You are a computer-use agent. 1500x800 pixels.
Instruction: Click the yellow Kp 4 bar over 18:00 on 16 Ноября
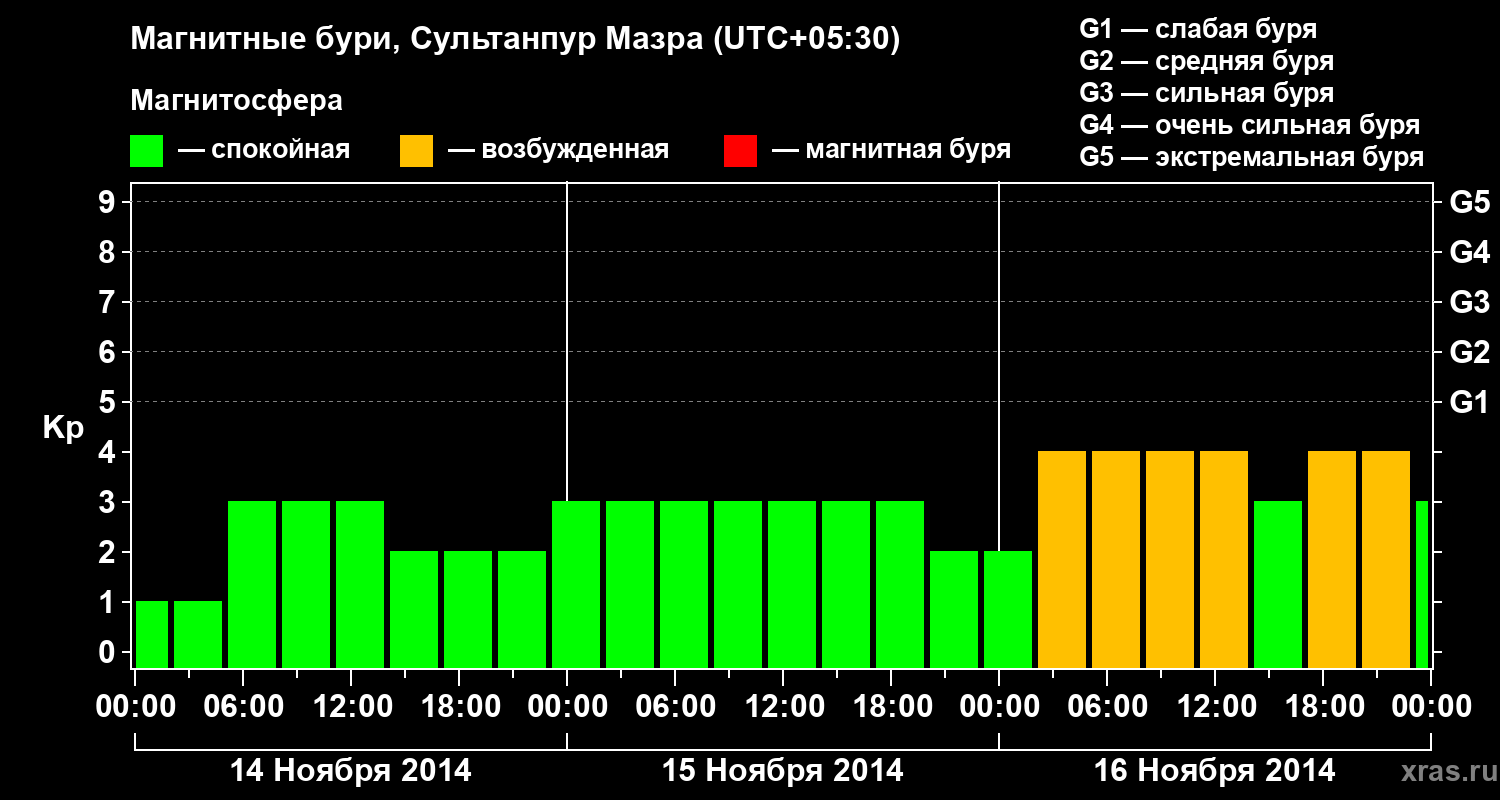(1332, 559)
